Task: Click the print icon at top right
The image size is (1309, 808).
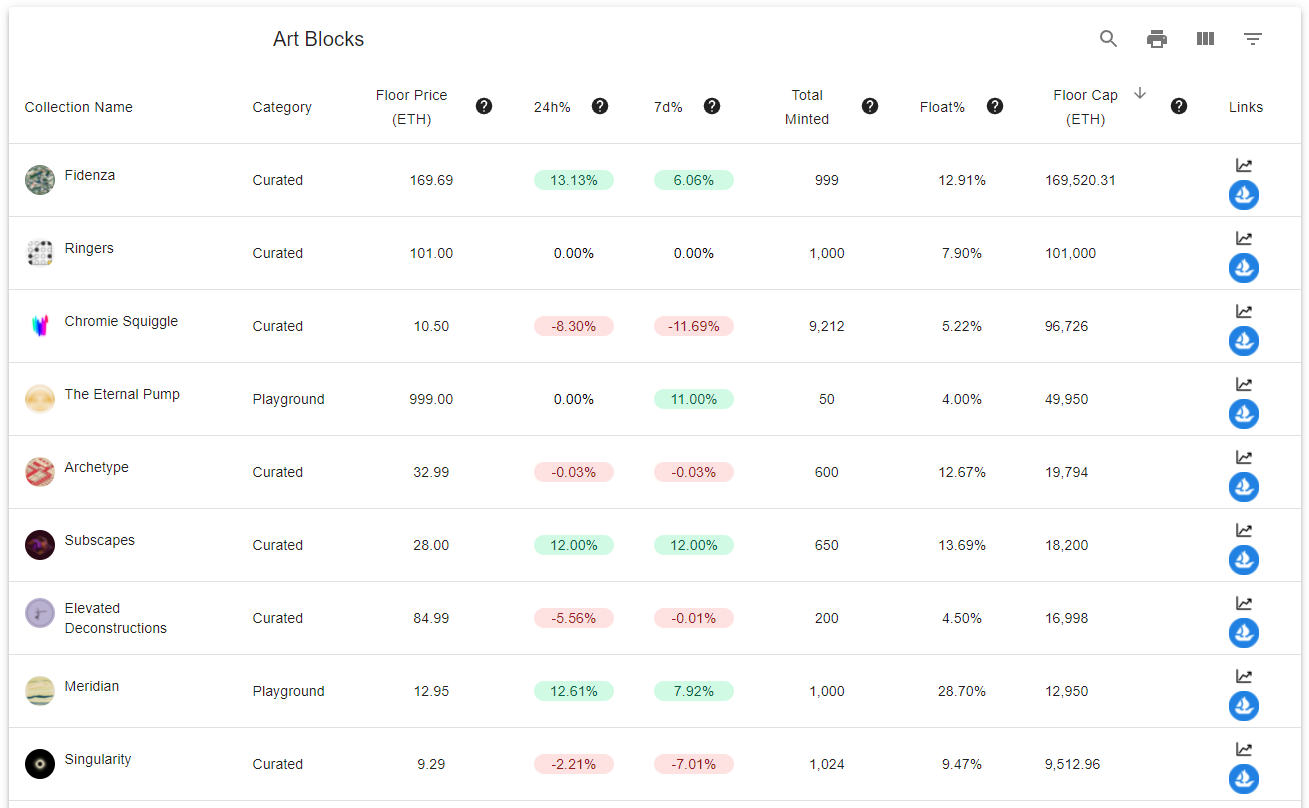Action: 1156,38
